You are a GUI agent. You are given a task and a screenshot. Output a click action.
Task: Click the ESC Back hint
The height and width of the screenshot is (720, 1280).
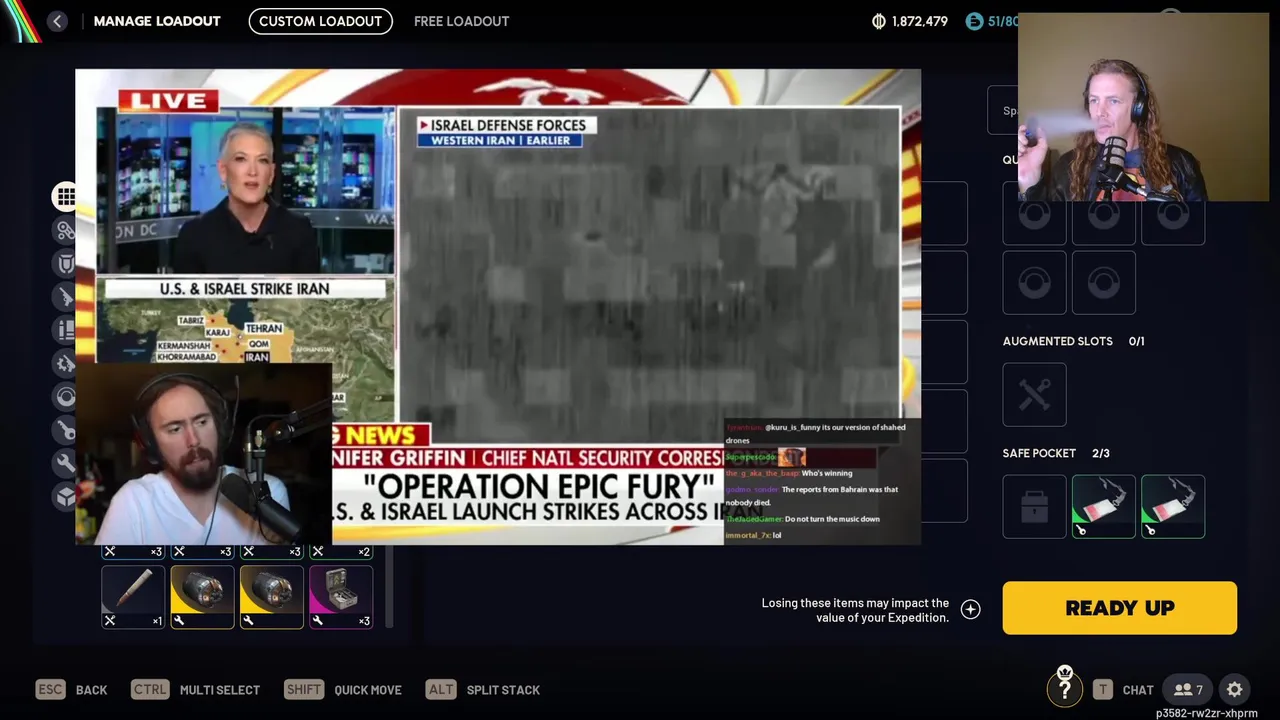tap(71, 690)
